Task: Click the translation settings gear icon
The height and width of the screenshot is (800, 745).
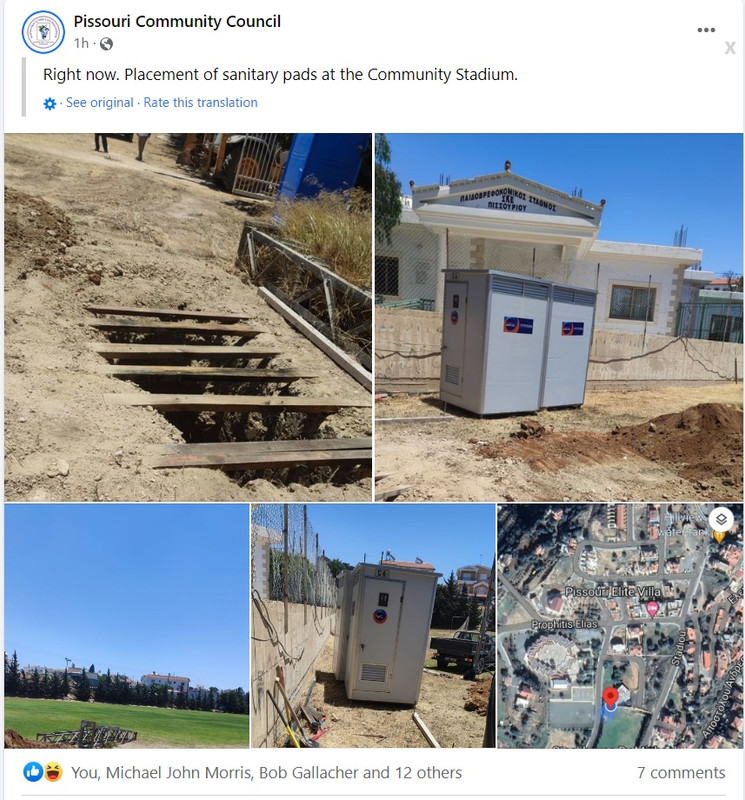Action: click(49, 104)
